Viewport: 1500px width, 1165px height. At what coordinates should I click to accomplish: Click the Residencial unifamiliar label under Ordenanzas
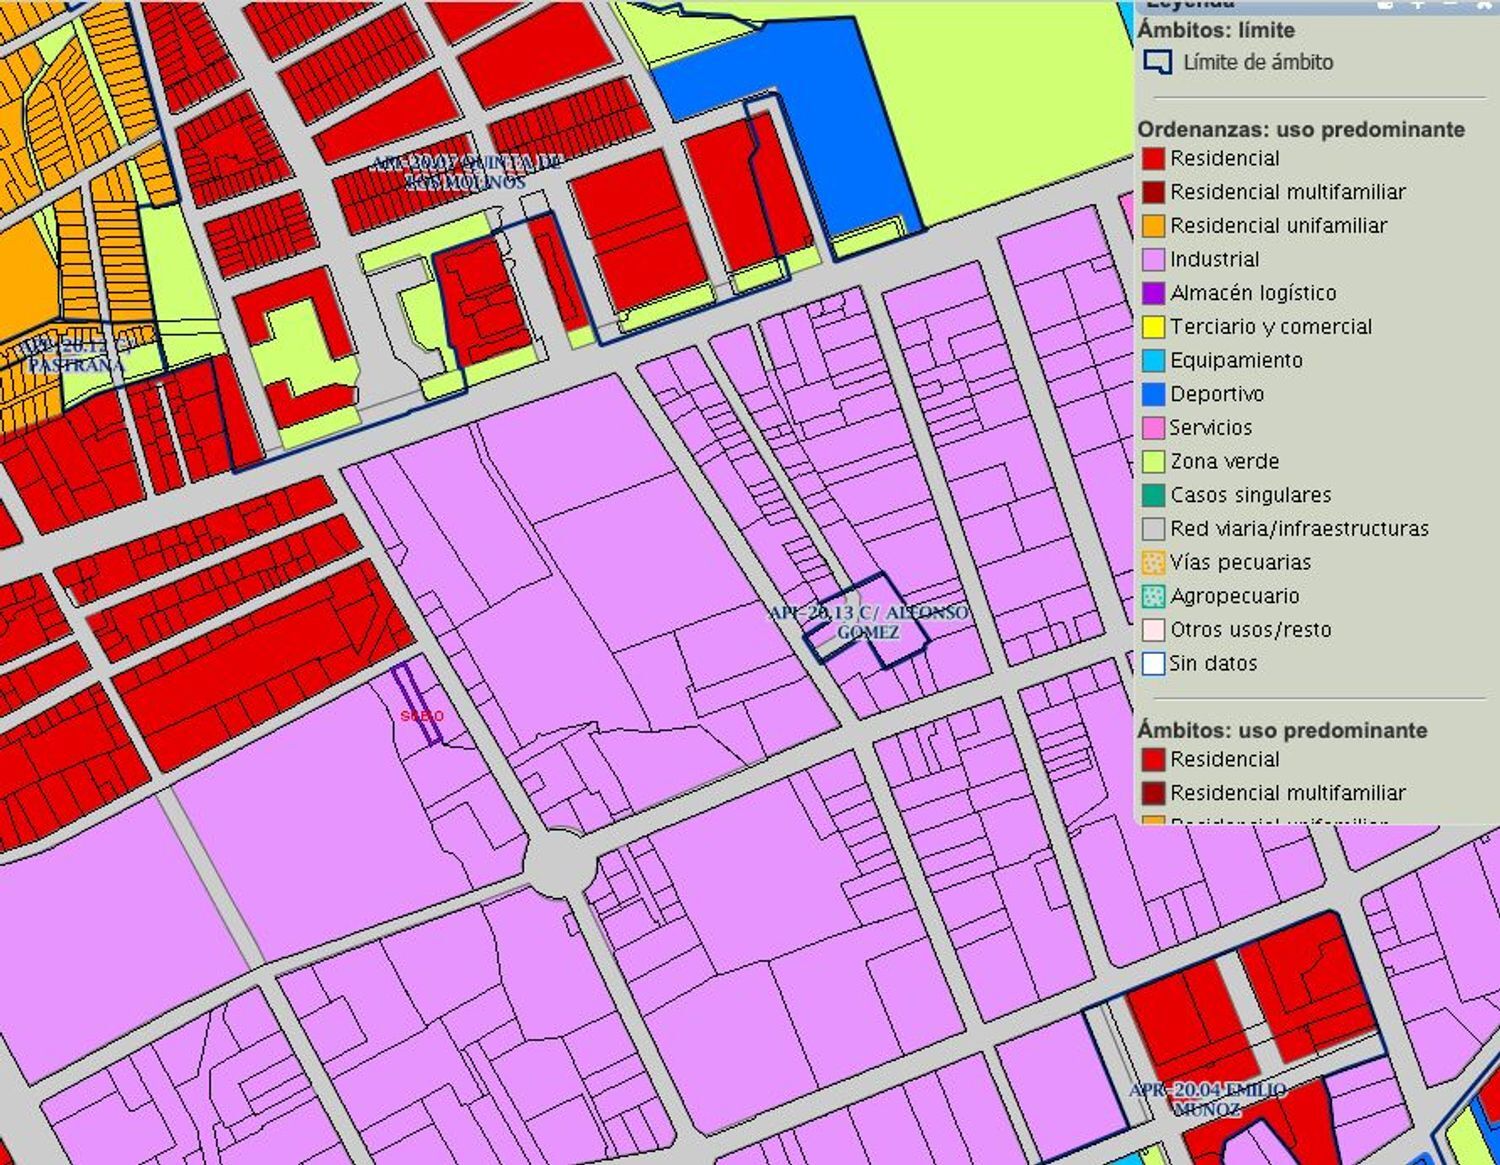coord(1278,226)
